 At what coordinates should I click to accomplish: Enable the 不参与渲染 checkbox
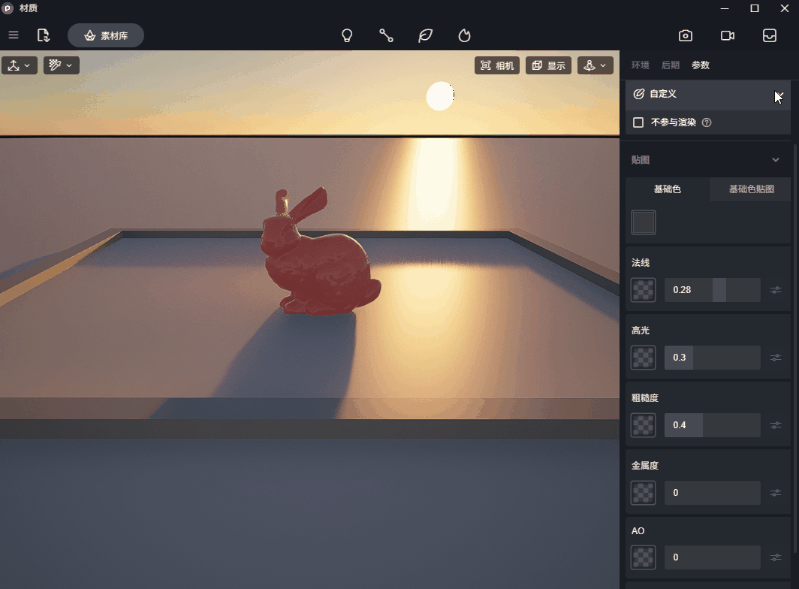pos(638,122)
